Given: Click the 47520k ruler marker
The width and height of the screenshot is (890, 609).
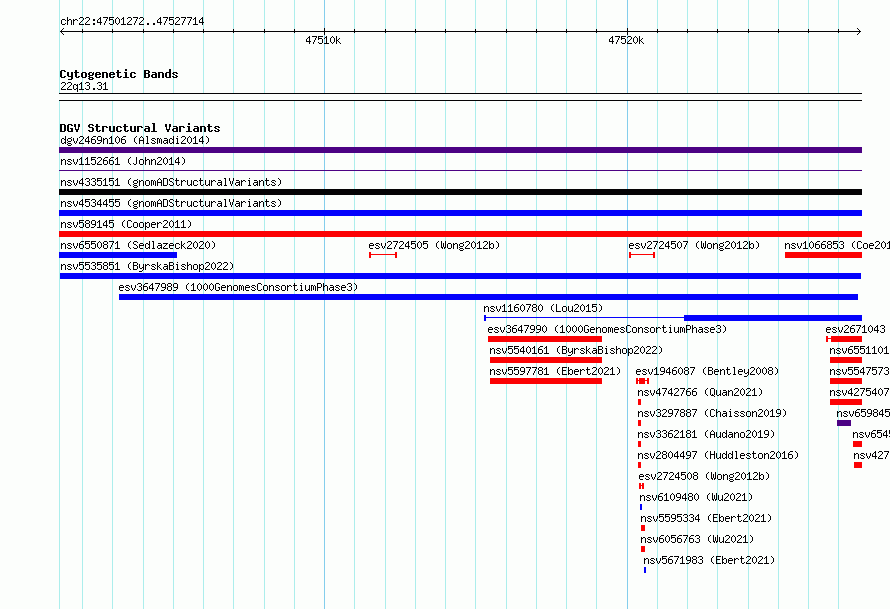Looking at the screenshot, I should pyautogui.click(x=626, y=40).
